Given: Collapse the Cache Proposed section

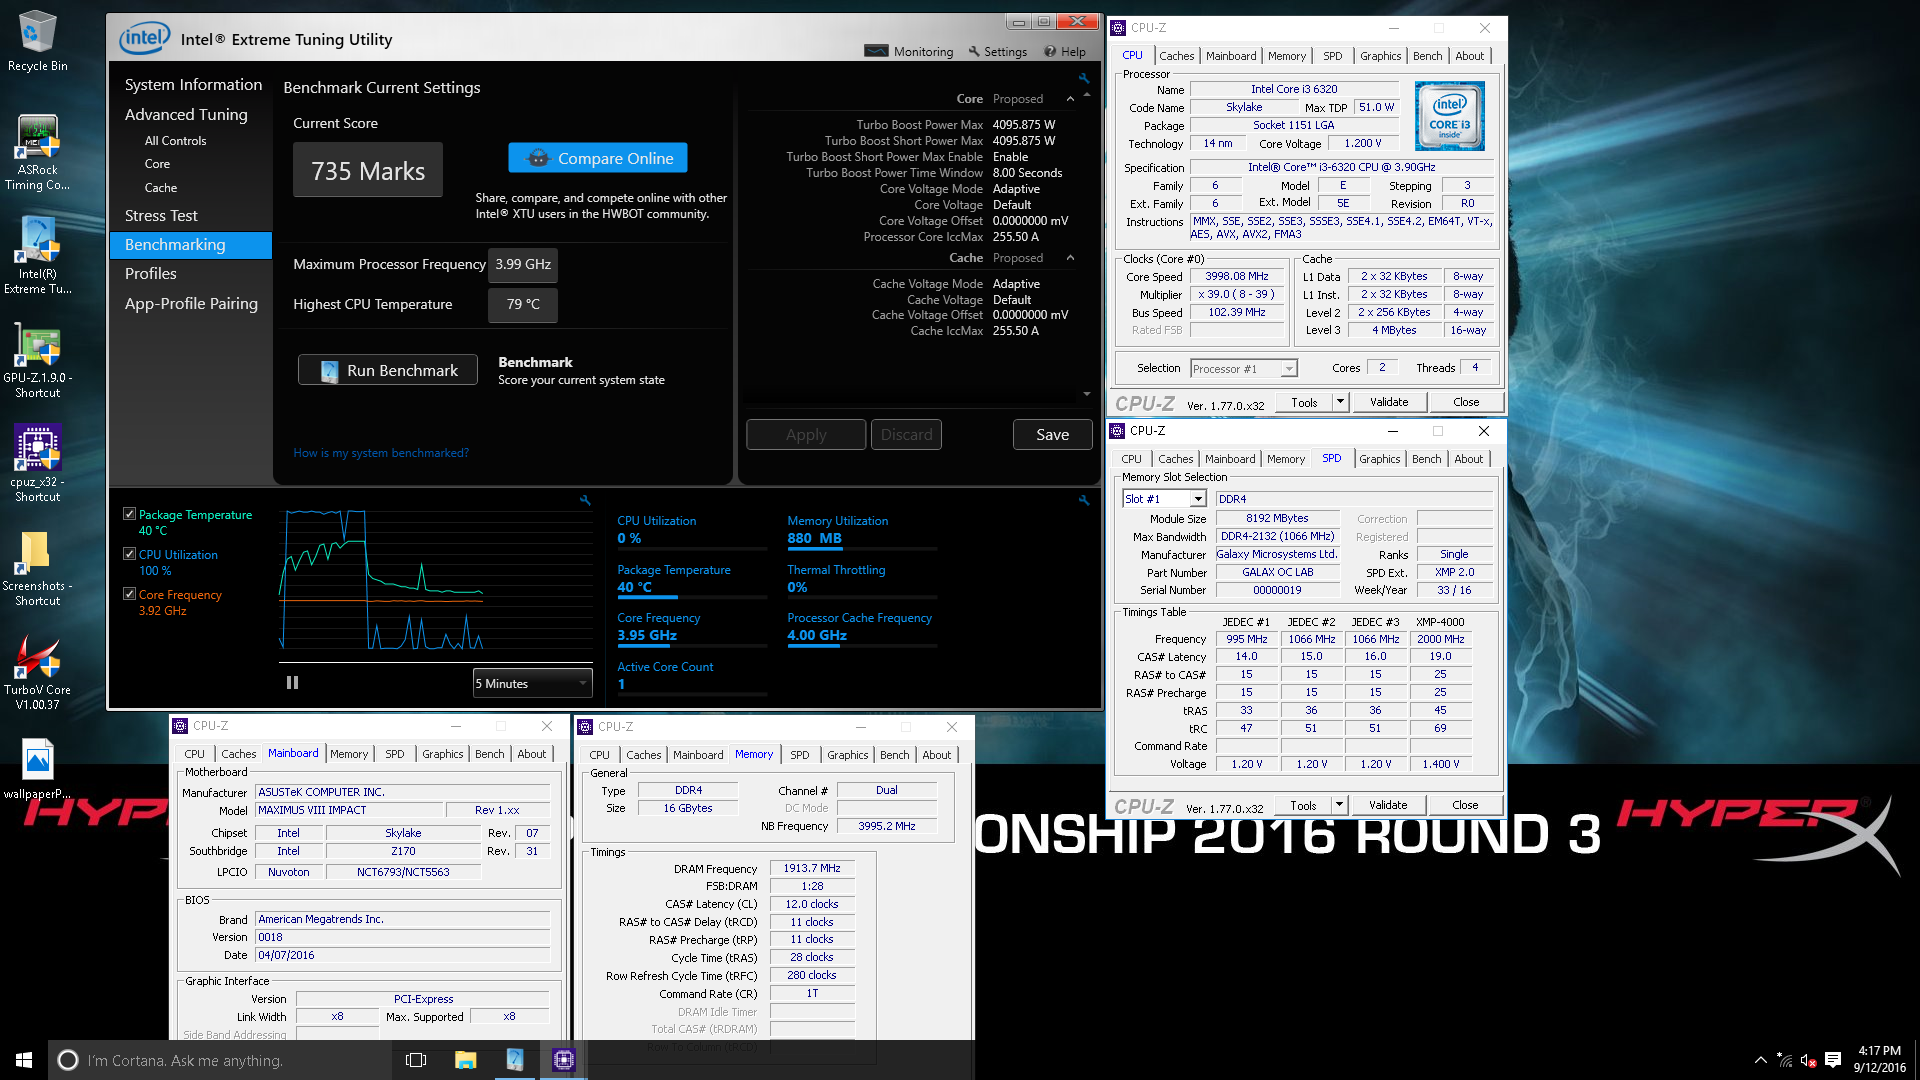Looking at the screenshot, I should [1071, 258].
